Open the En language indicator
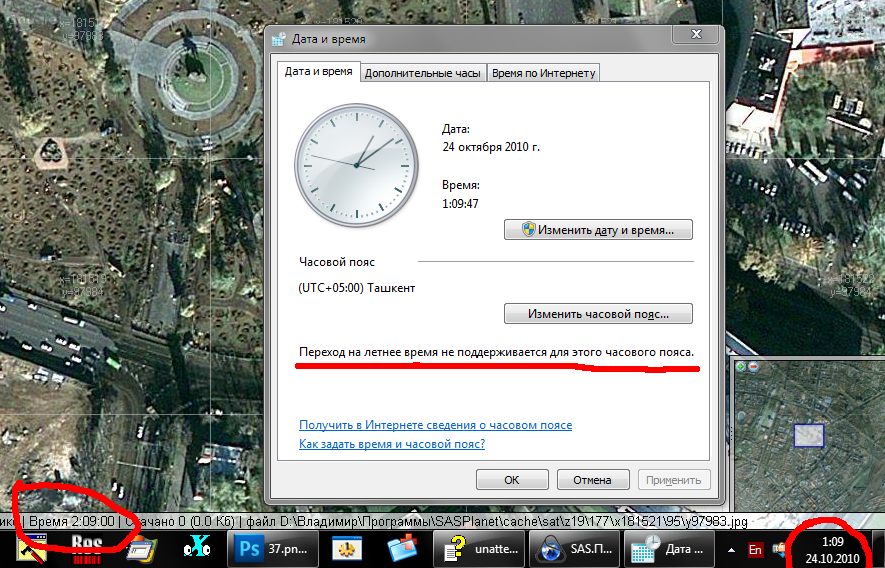Viewport: 885px width, 568px height. point(755,549)
